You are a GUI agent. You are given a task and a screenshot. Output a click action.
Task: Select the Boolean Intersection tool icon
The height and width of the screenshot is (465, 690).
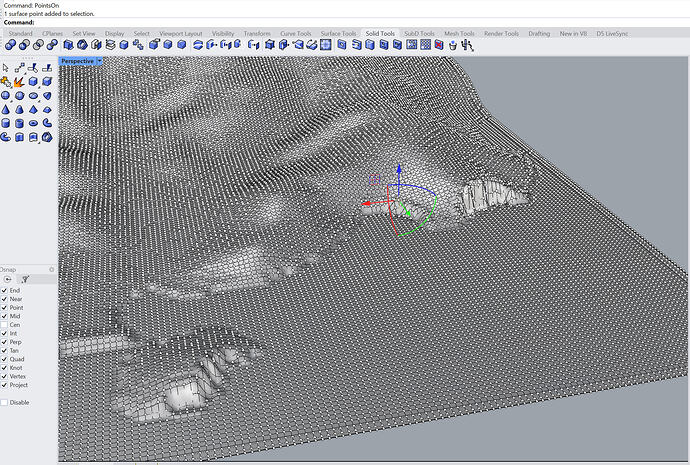38,45
